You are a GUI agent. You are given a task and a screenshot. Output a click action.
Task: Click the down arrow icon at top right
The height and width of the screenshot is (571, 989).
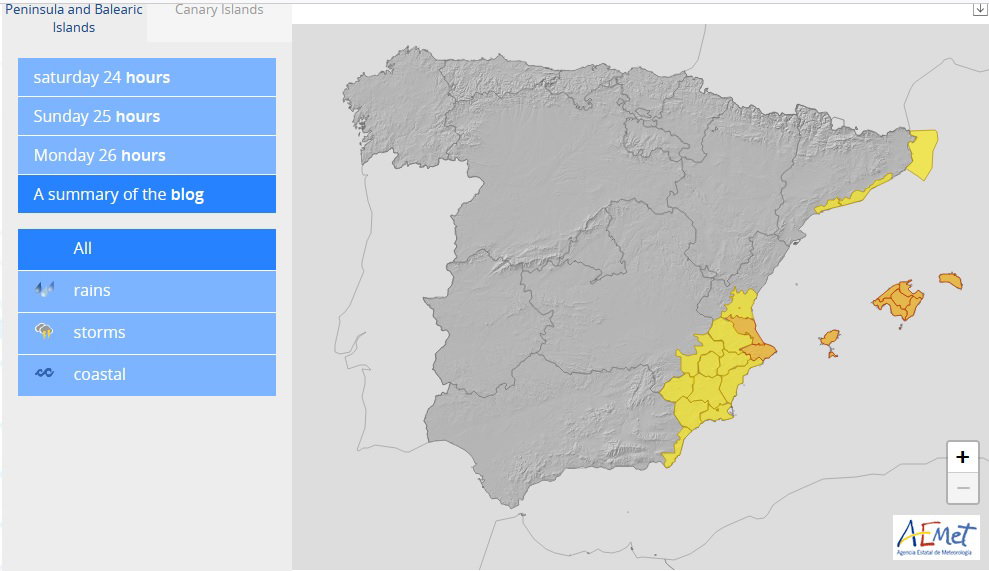[980, 9]
